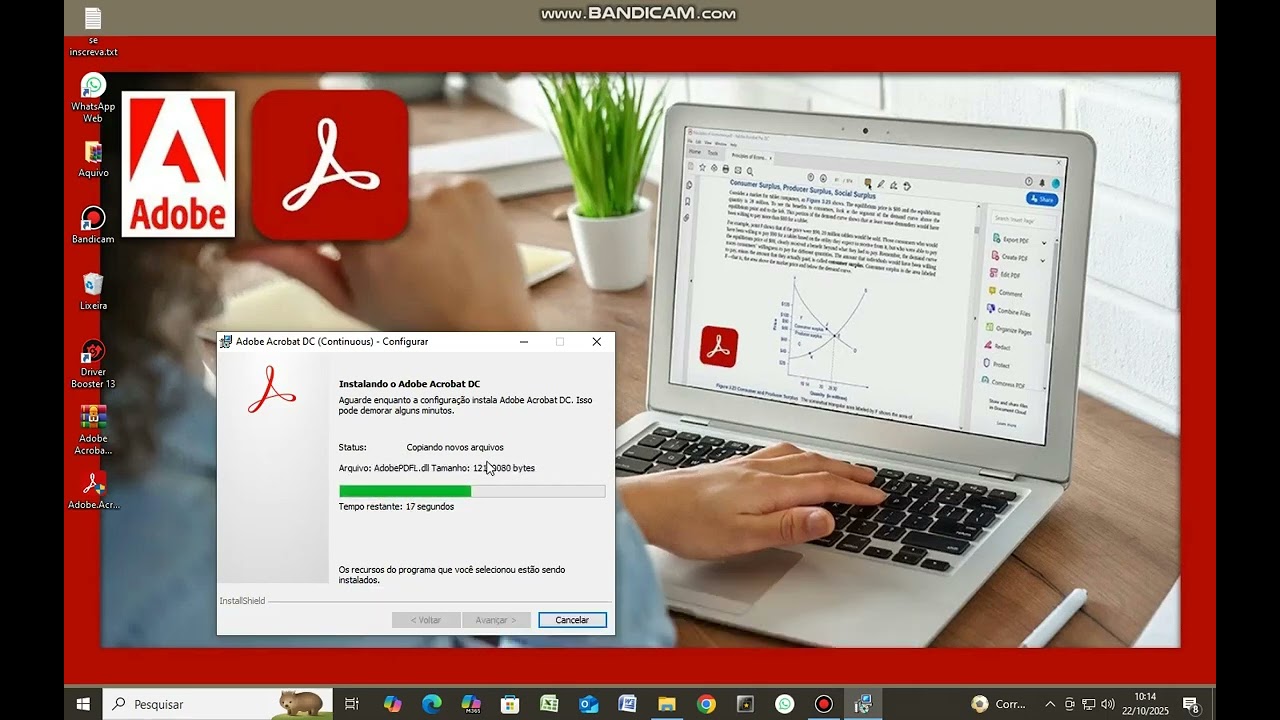Switch to the Bandicam recorder taskbar icon

(824, 704)
